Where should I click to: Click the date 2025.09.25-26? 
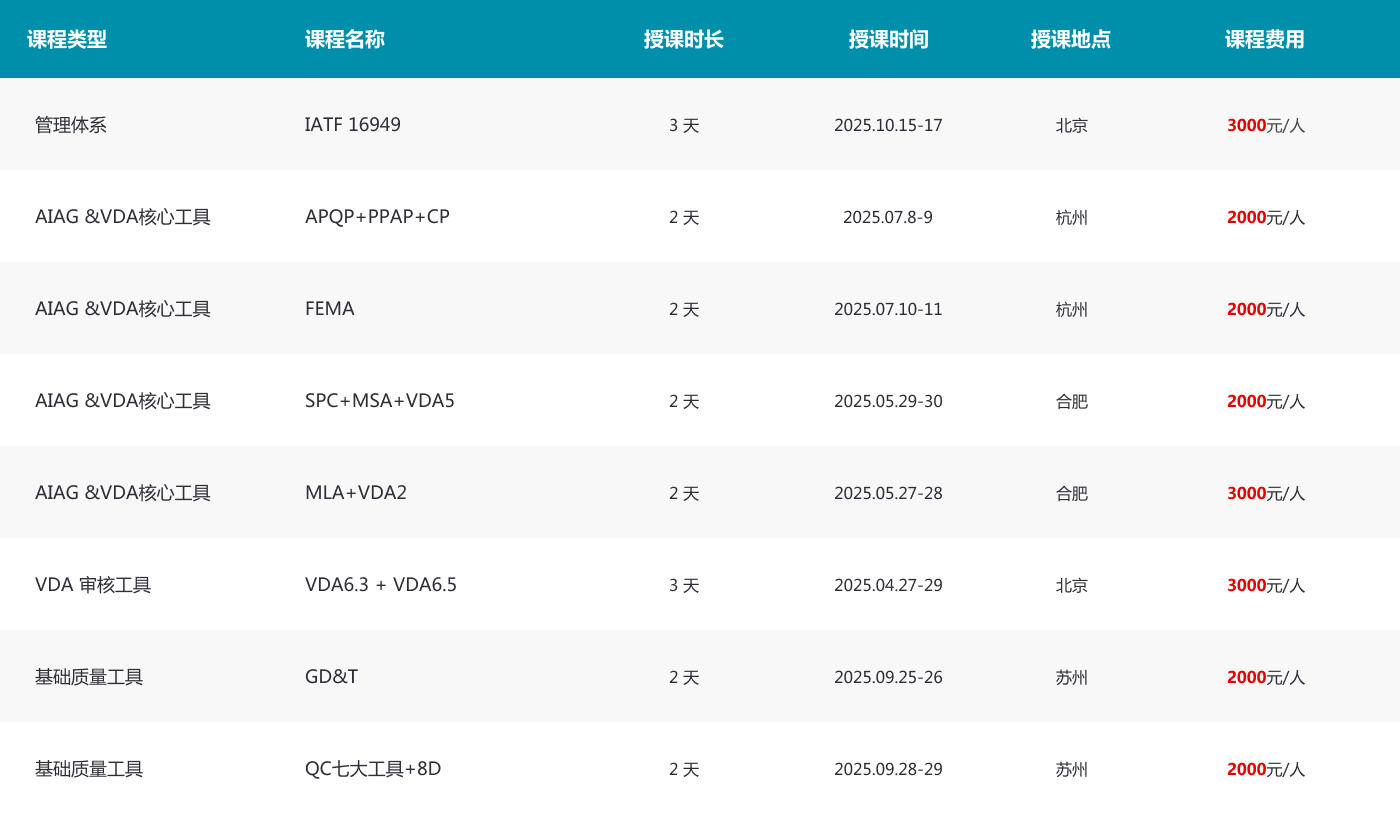click(x=888, y=678)
